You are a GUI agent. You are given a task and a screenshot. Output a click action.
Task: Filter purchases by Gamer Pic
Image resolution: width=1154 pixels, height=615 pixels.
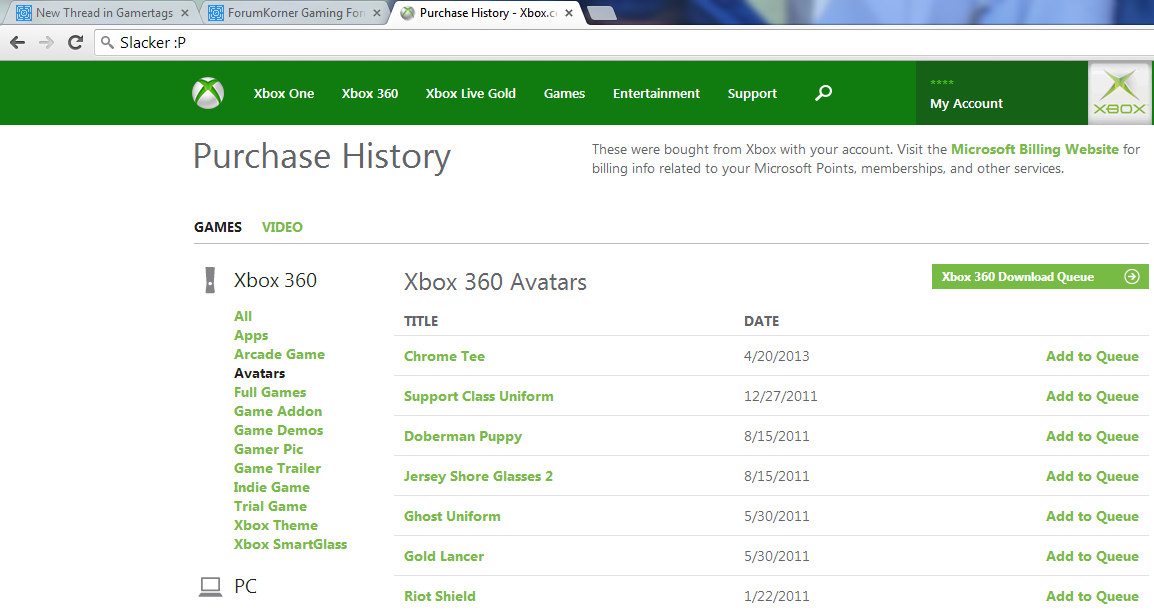268,449
